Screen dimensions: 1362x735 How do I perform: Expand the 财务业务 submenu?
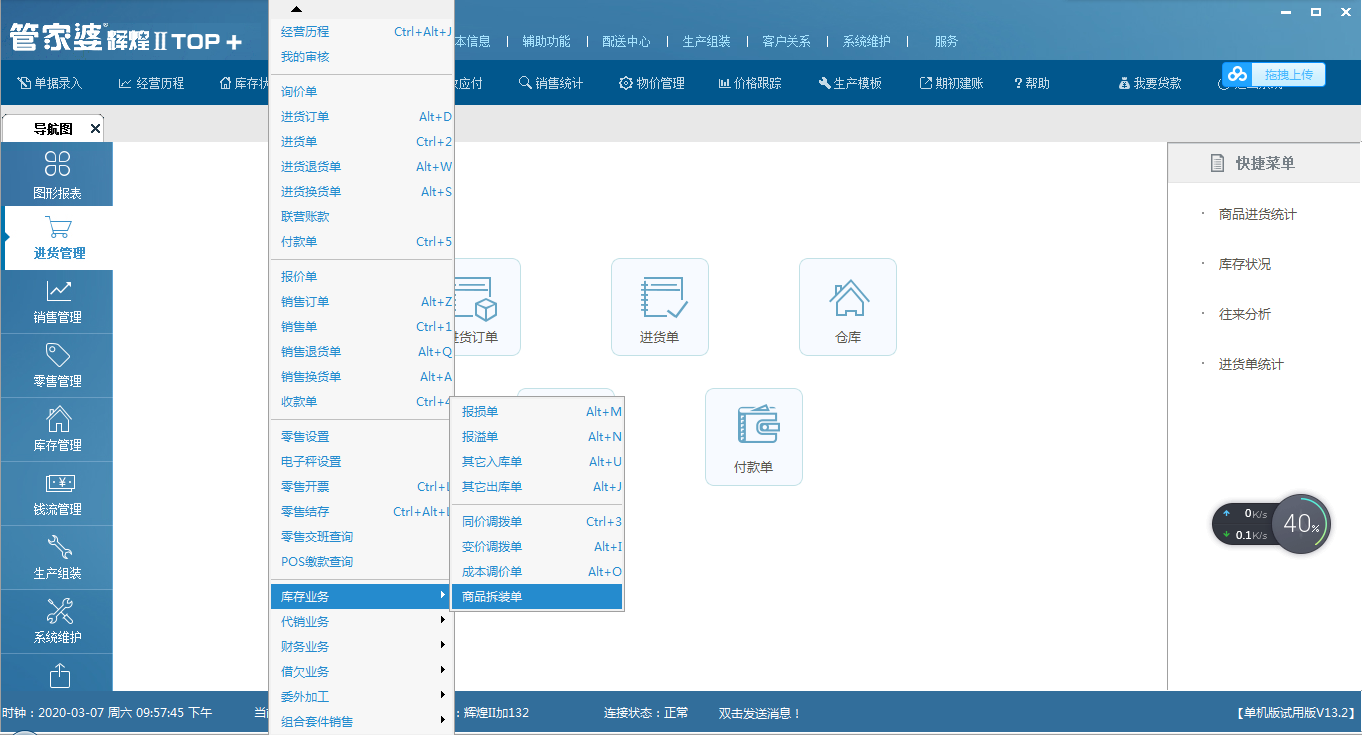point(361,647)
